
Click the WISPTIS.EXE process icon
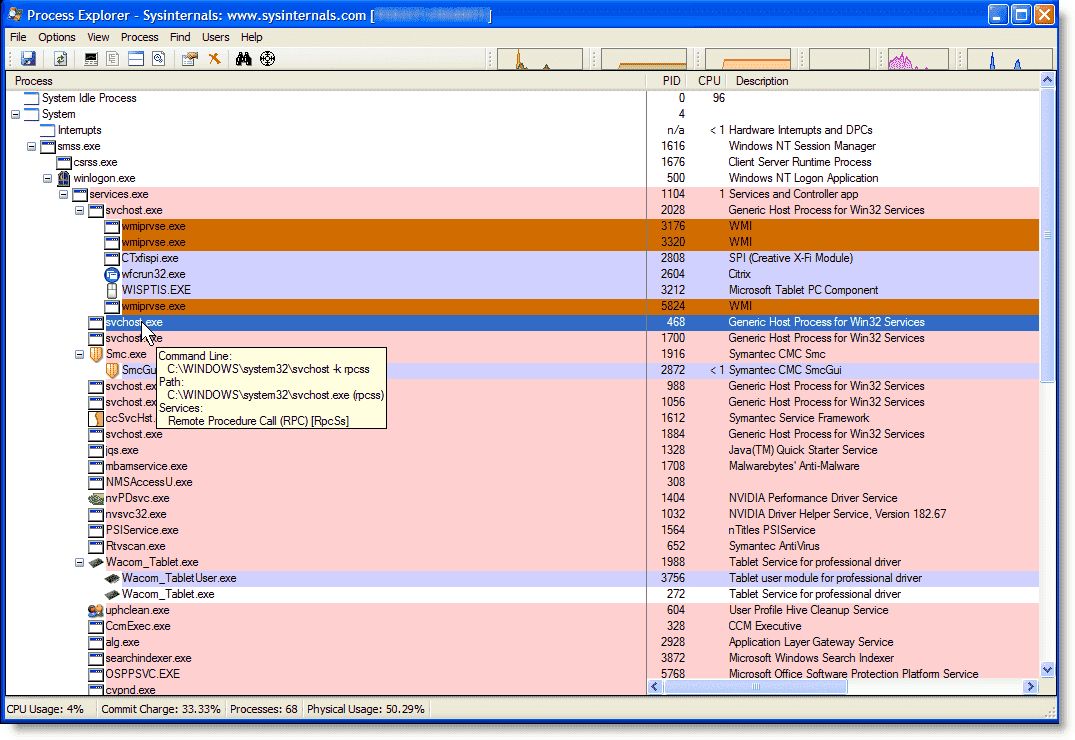click(112, 290)
